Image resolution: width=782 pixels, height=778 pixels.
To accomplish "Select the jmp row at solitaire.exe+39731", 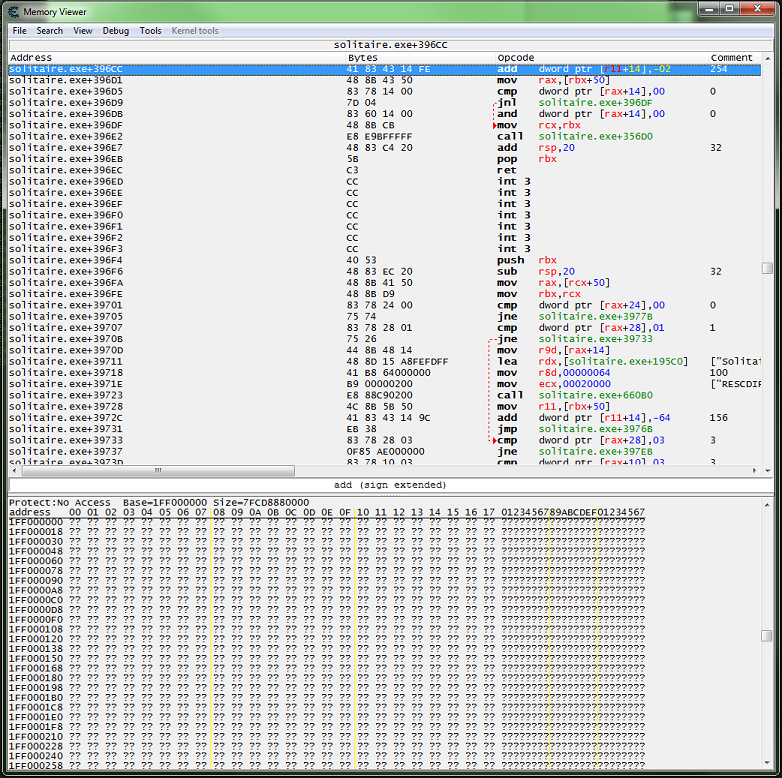I will click(385, 429).
